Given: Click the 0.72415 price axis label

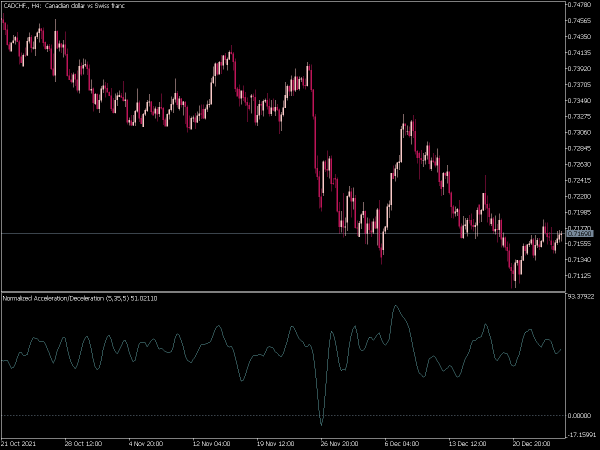Looking at the screenshot, I should tap(580, 180).
